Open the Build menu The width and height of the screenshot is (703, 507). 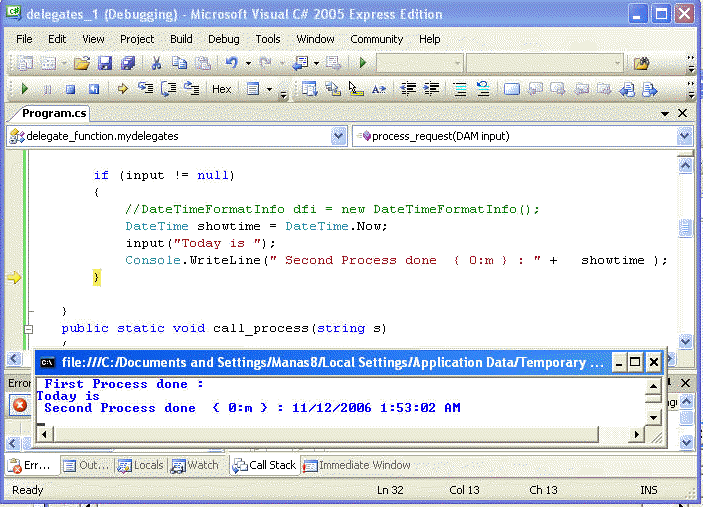coord(181,39)
